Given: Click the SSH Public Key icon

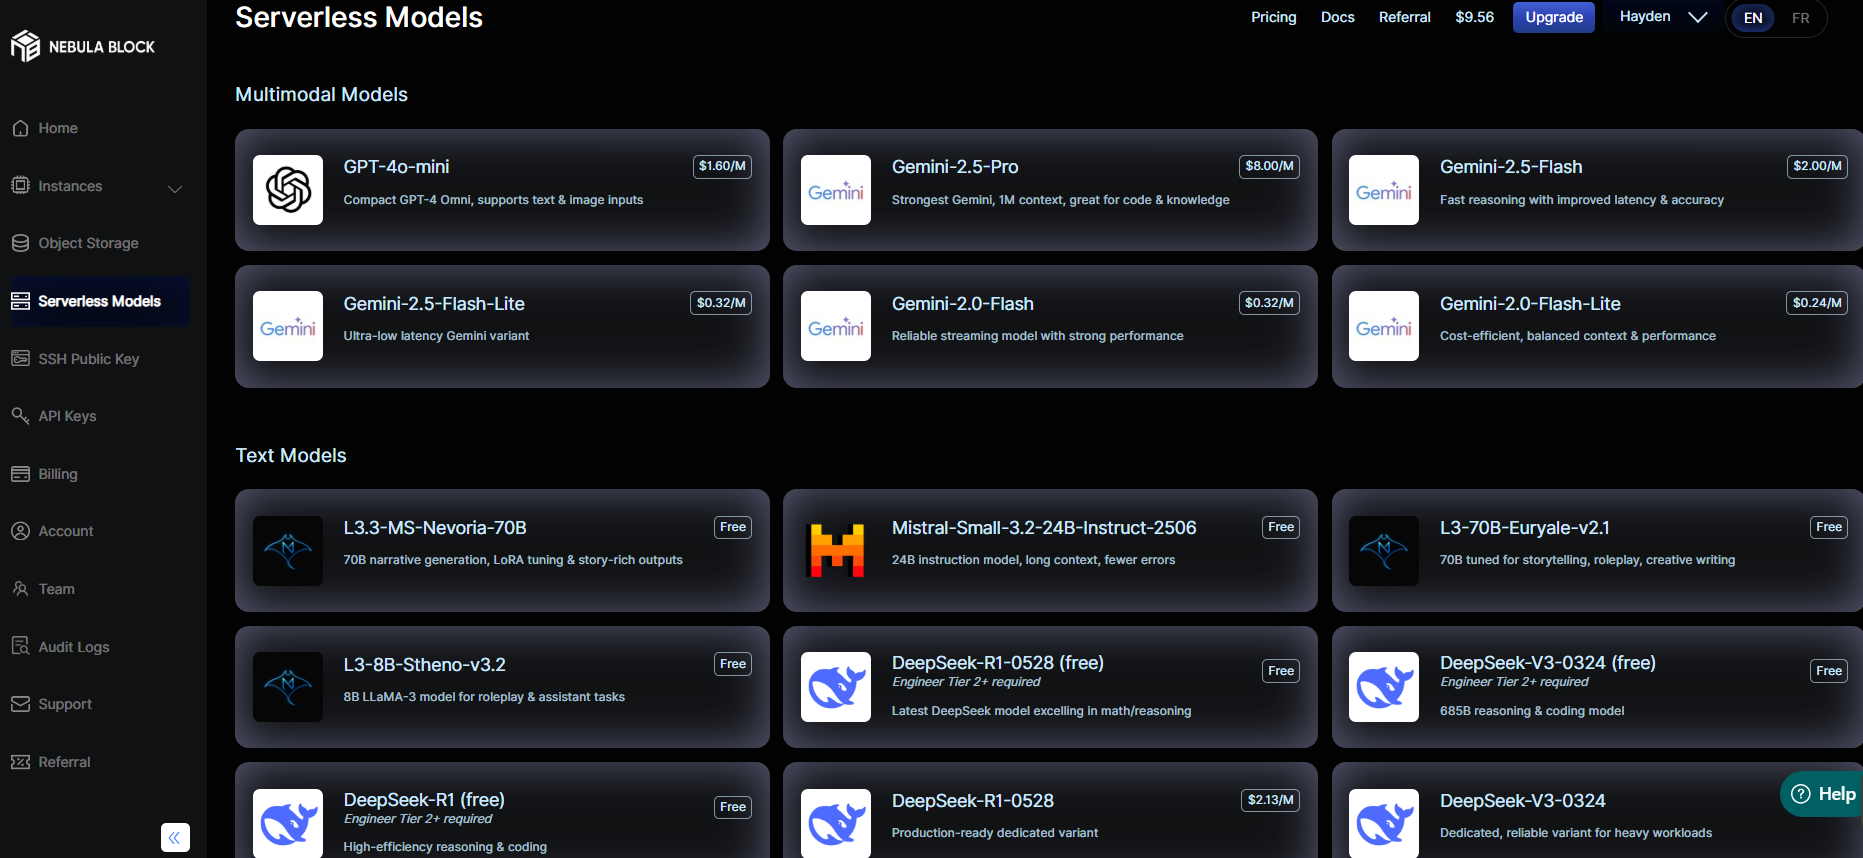Looking at the screenshot, I should click(x=20, y=358).
